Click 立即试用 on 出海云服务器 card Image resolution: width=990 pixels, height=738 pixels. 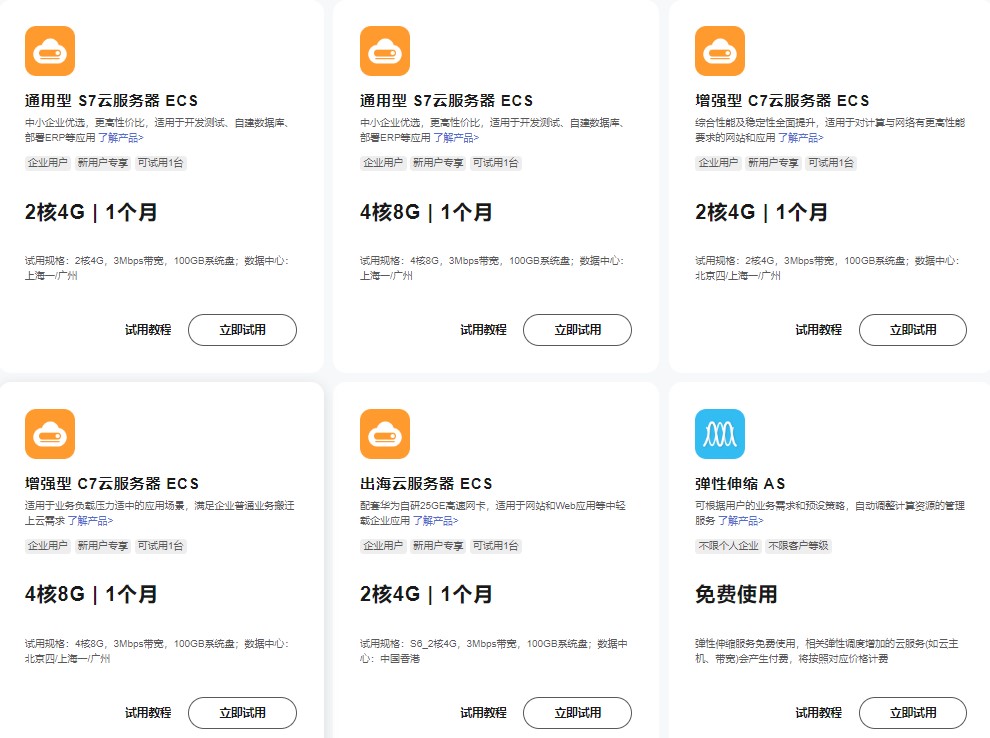pyautogui.click(x=578, y=713)
